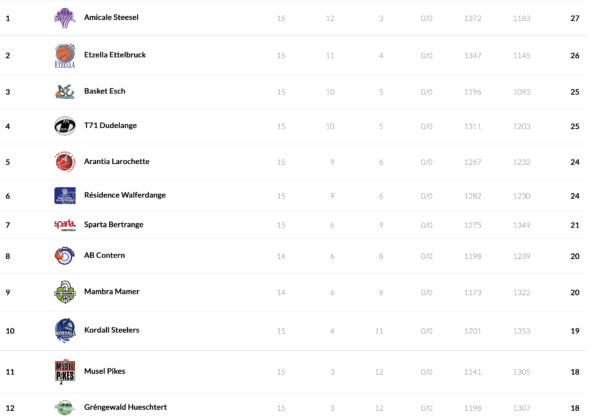The width and height of the screenshot is (600, 418).
Task: Click the Arantia Larochette team logo
Action: (64, 161)
